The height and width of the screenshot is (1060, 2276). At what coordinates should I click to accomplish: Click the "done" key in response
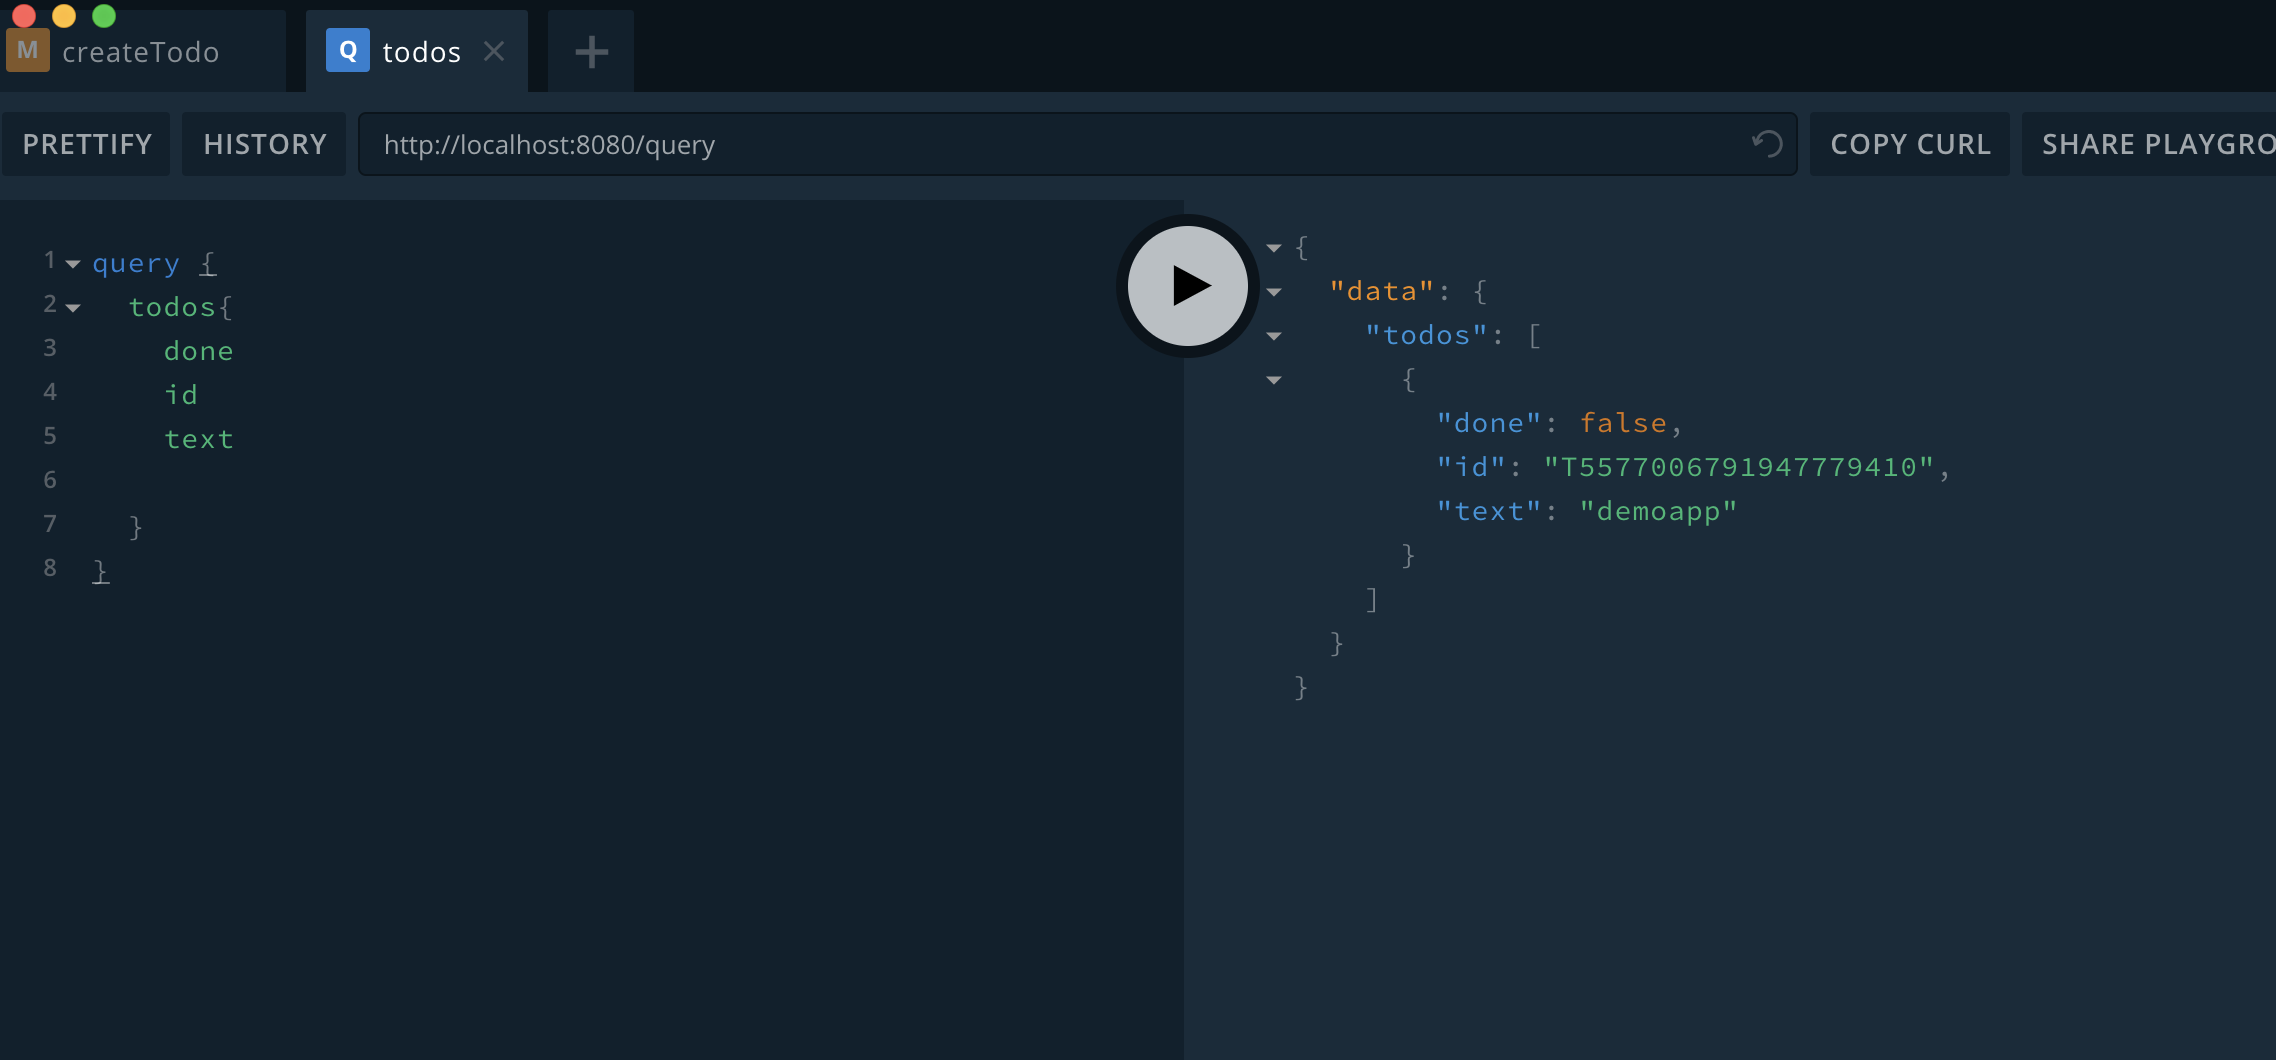tap(1489, 423)
